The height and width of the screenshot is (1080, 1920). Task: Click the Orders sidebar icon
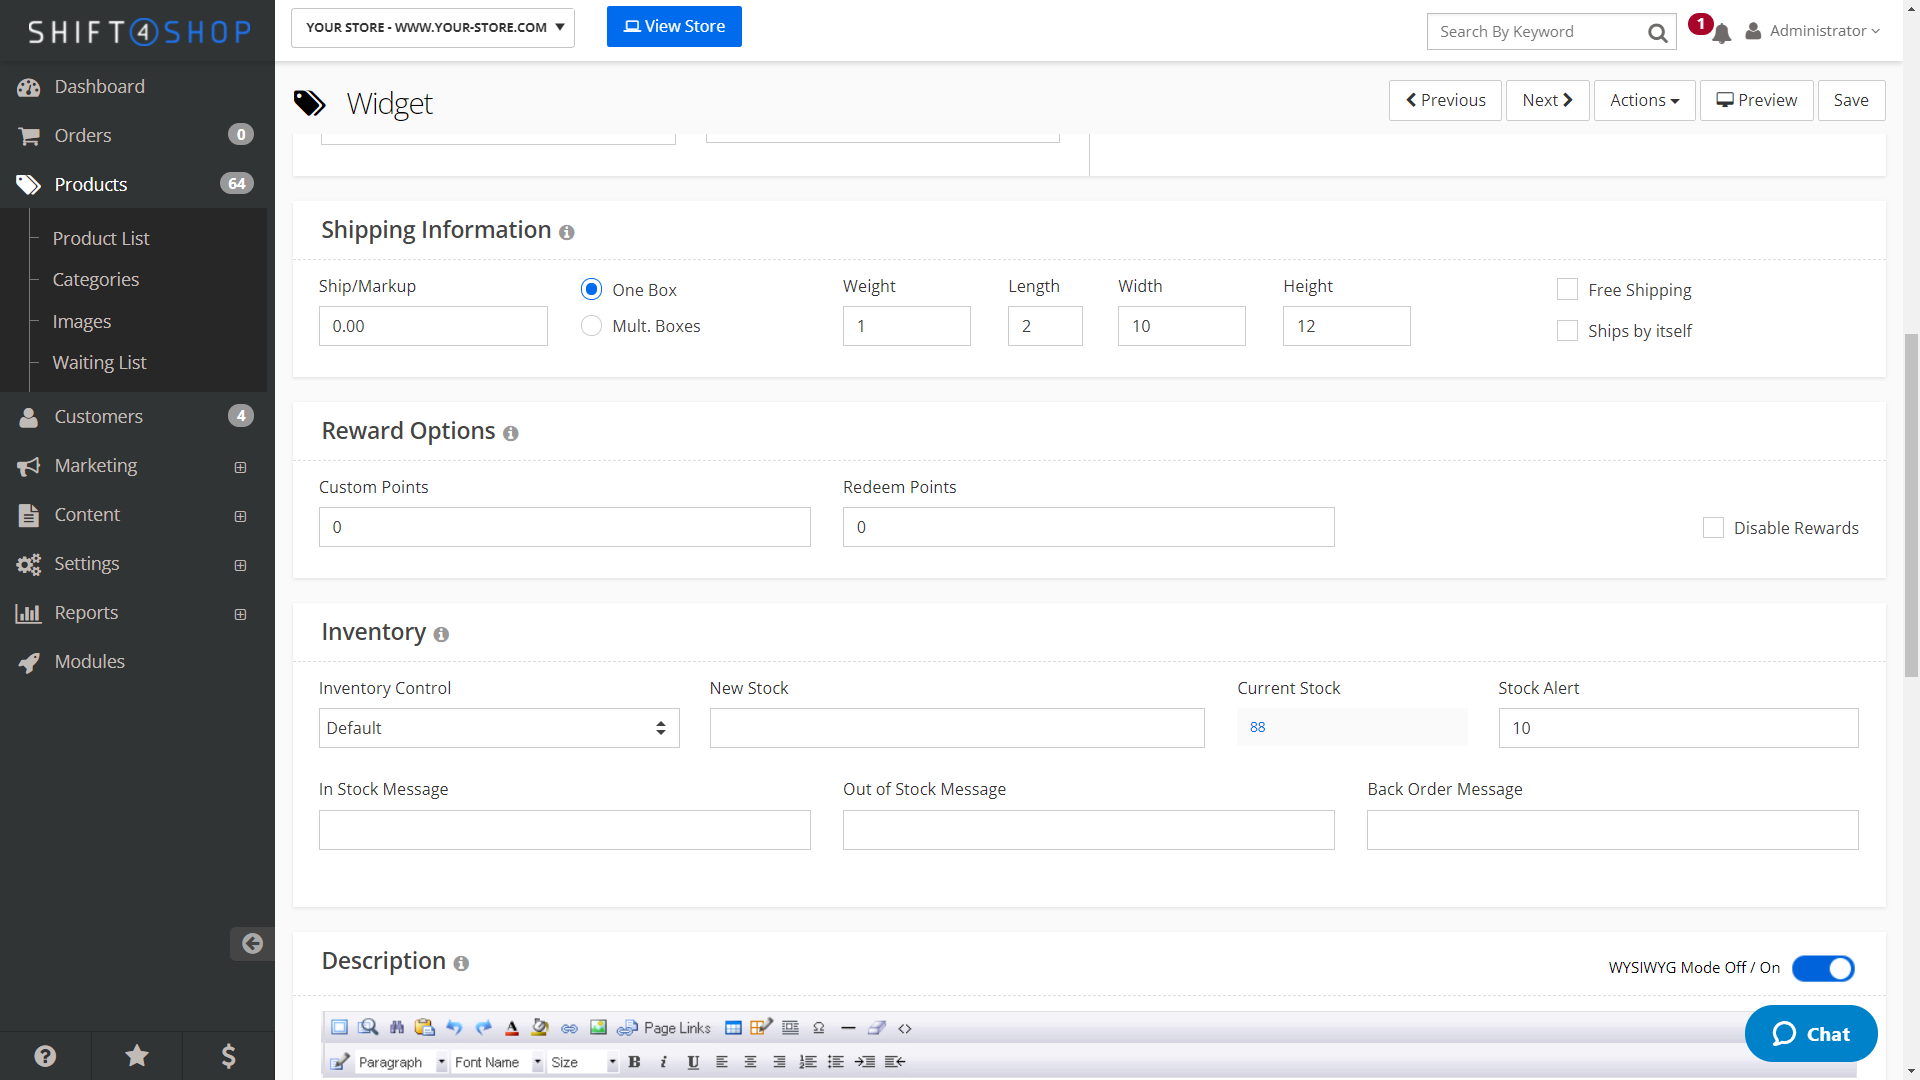coord(28,135)
